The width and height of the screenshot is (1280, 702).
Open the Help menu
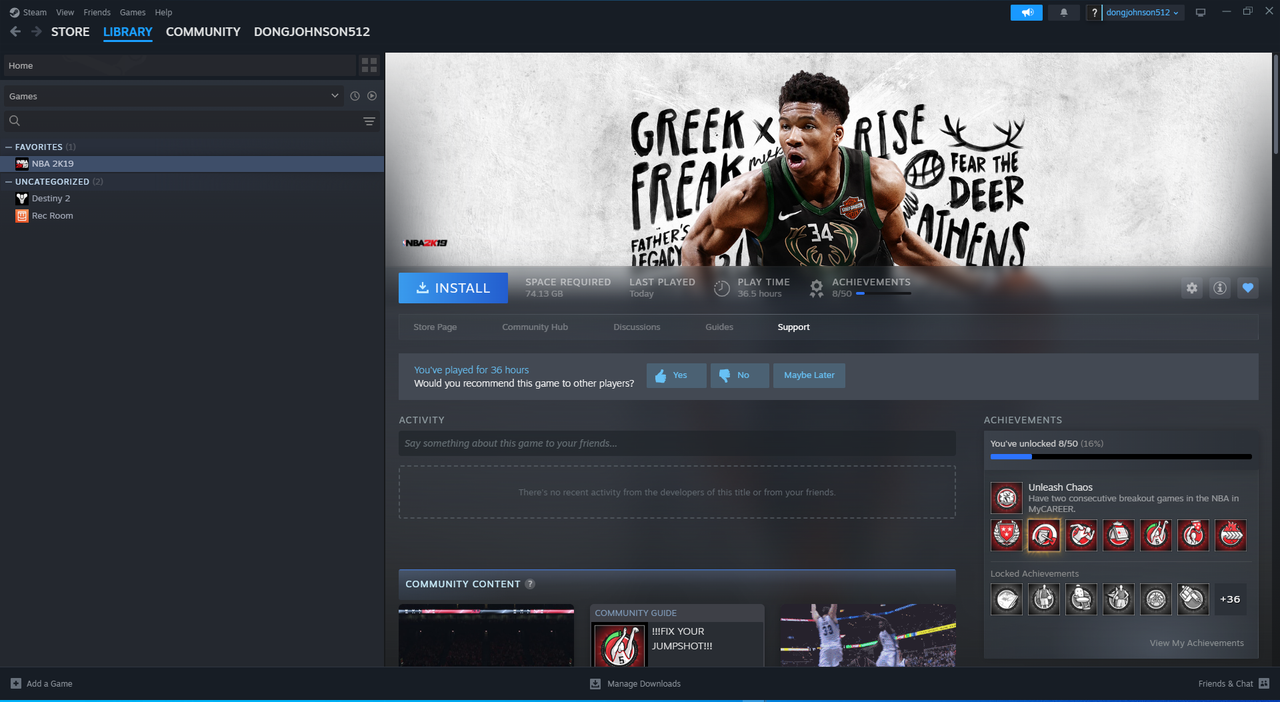[163, 12]
